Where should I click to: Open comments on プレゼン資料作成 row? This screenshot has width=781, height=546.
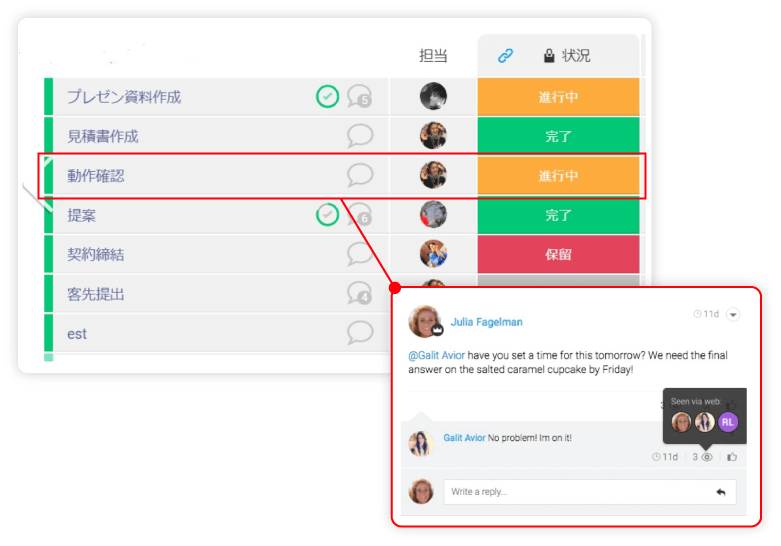pyautogui.click(x=360, y=96)
